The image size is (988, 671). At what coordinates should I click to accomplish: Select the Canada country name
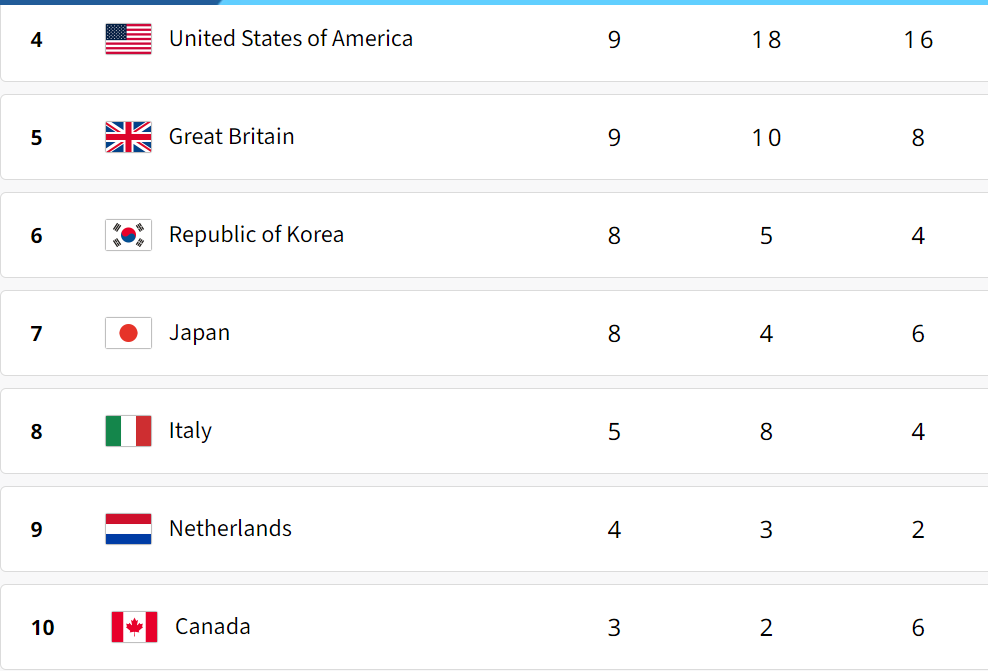(x=212, y=626)
